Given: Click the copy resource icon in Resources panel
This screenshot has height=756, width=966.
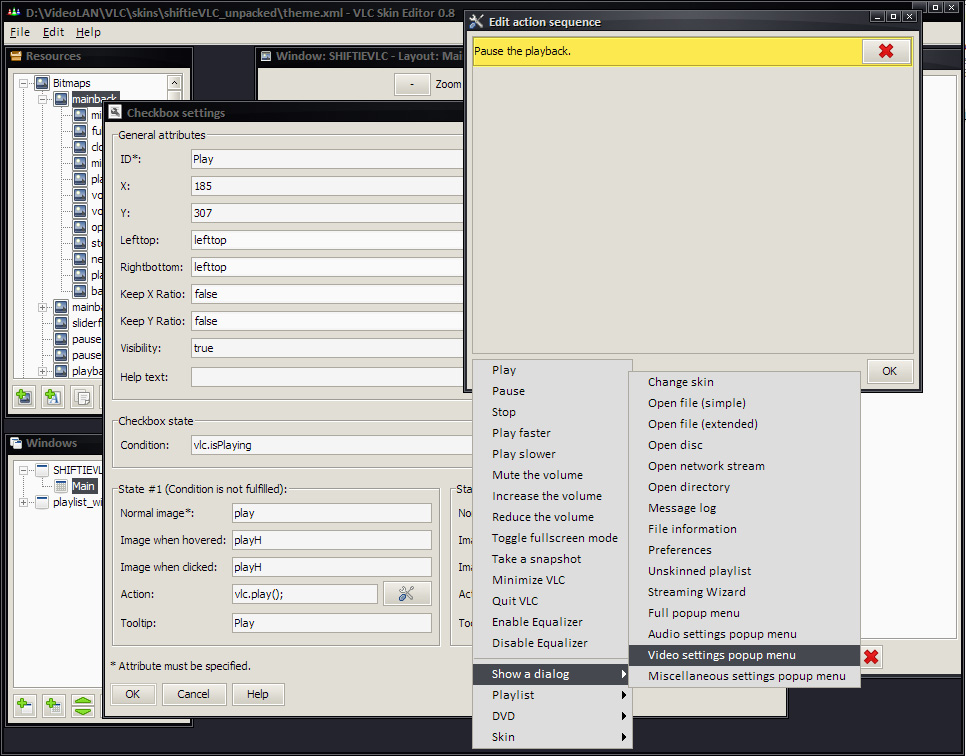Looking at the screenshot, I should 82,397.
